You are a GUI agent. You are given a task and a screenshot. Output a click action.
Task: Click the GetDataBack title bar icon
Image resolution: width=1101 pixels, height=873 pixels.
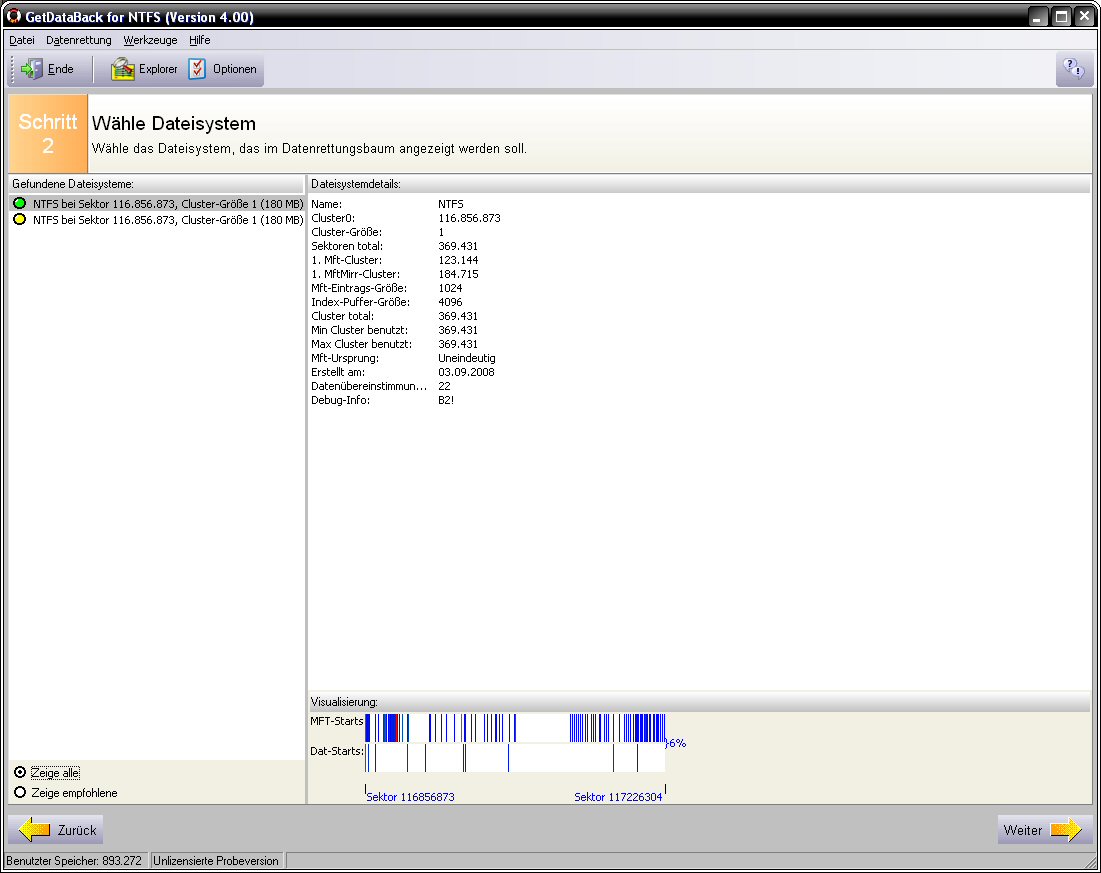coord(13,15)
